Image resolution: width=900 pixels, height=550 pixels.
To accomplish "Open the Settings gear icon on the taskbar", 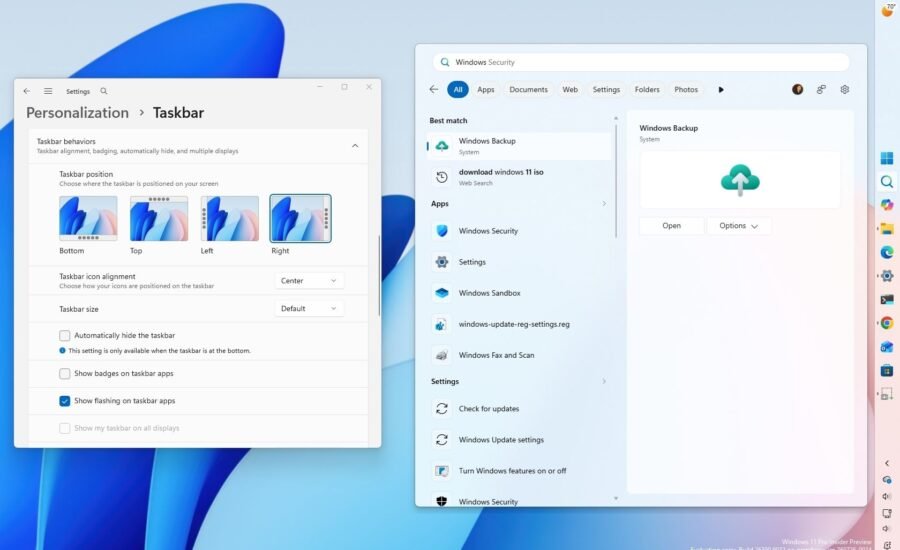I will click(x=887, y=276).
